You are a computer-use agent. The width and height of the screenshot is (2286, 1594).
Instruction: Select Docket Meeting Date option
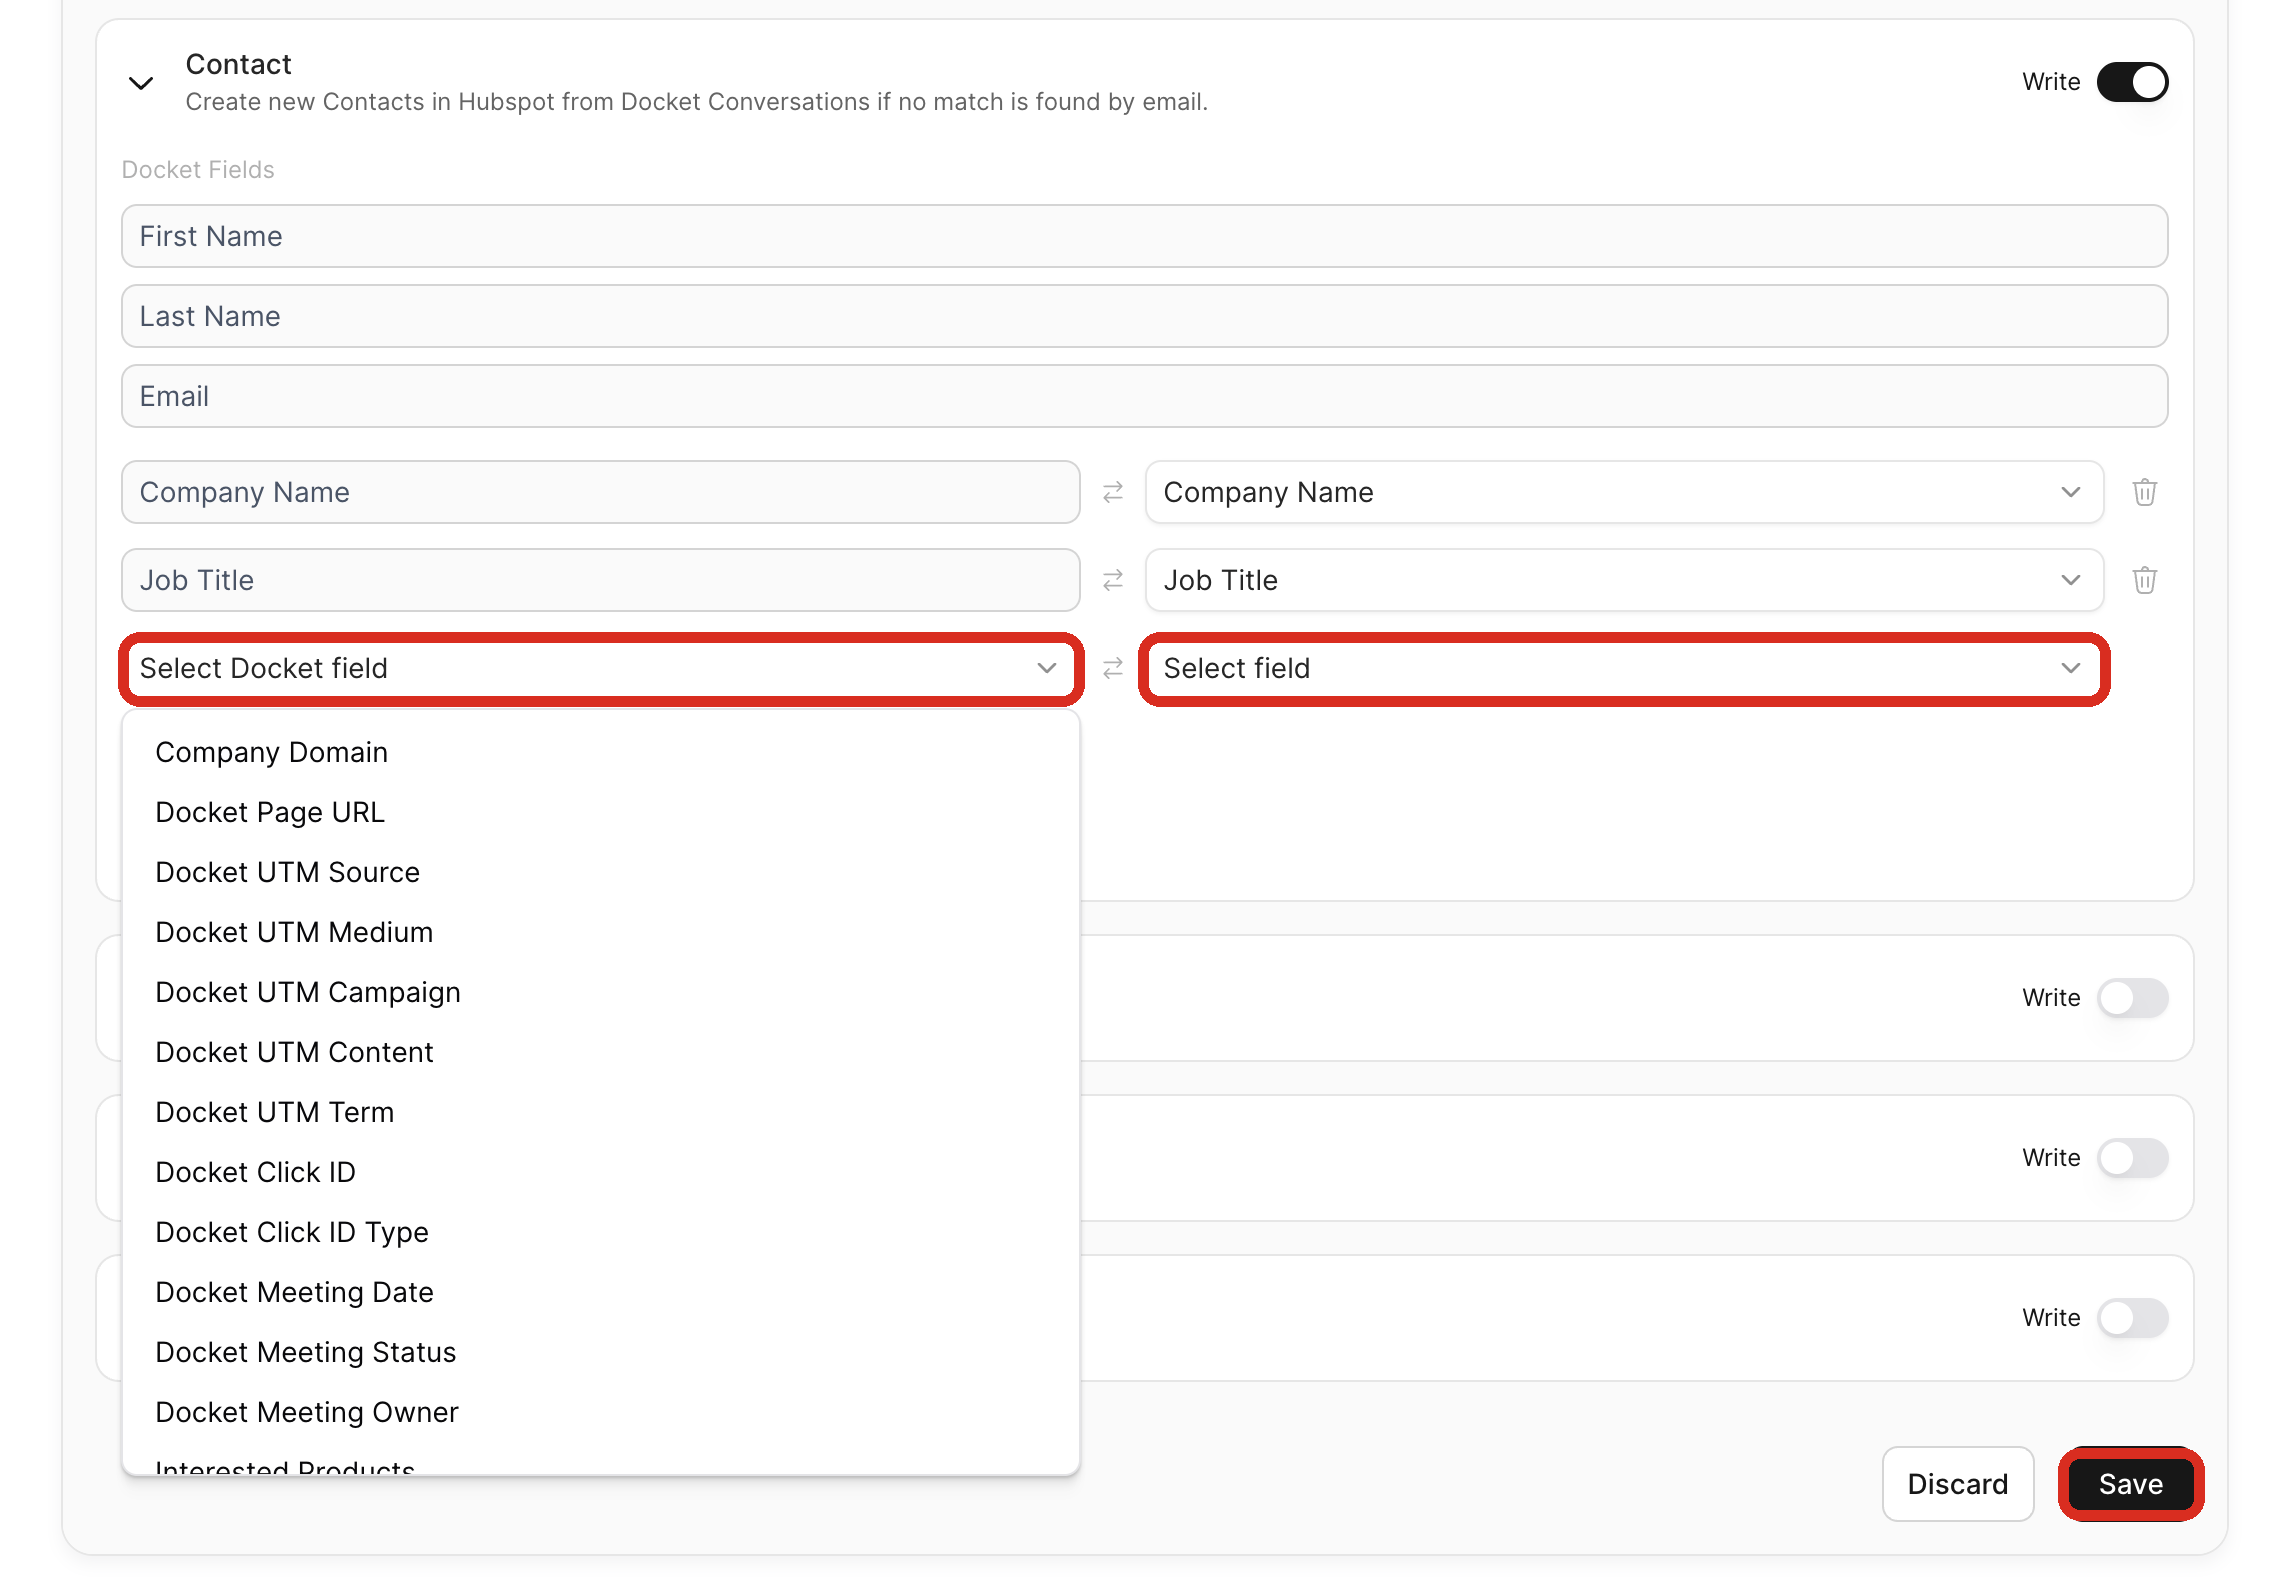(600, 1292)
